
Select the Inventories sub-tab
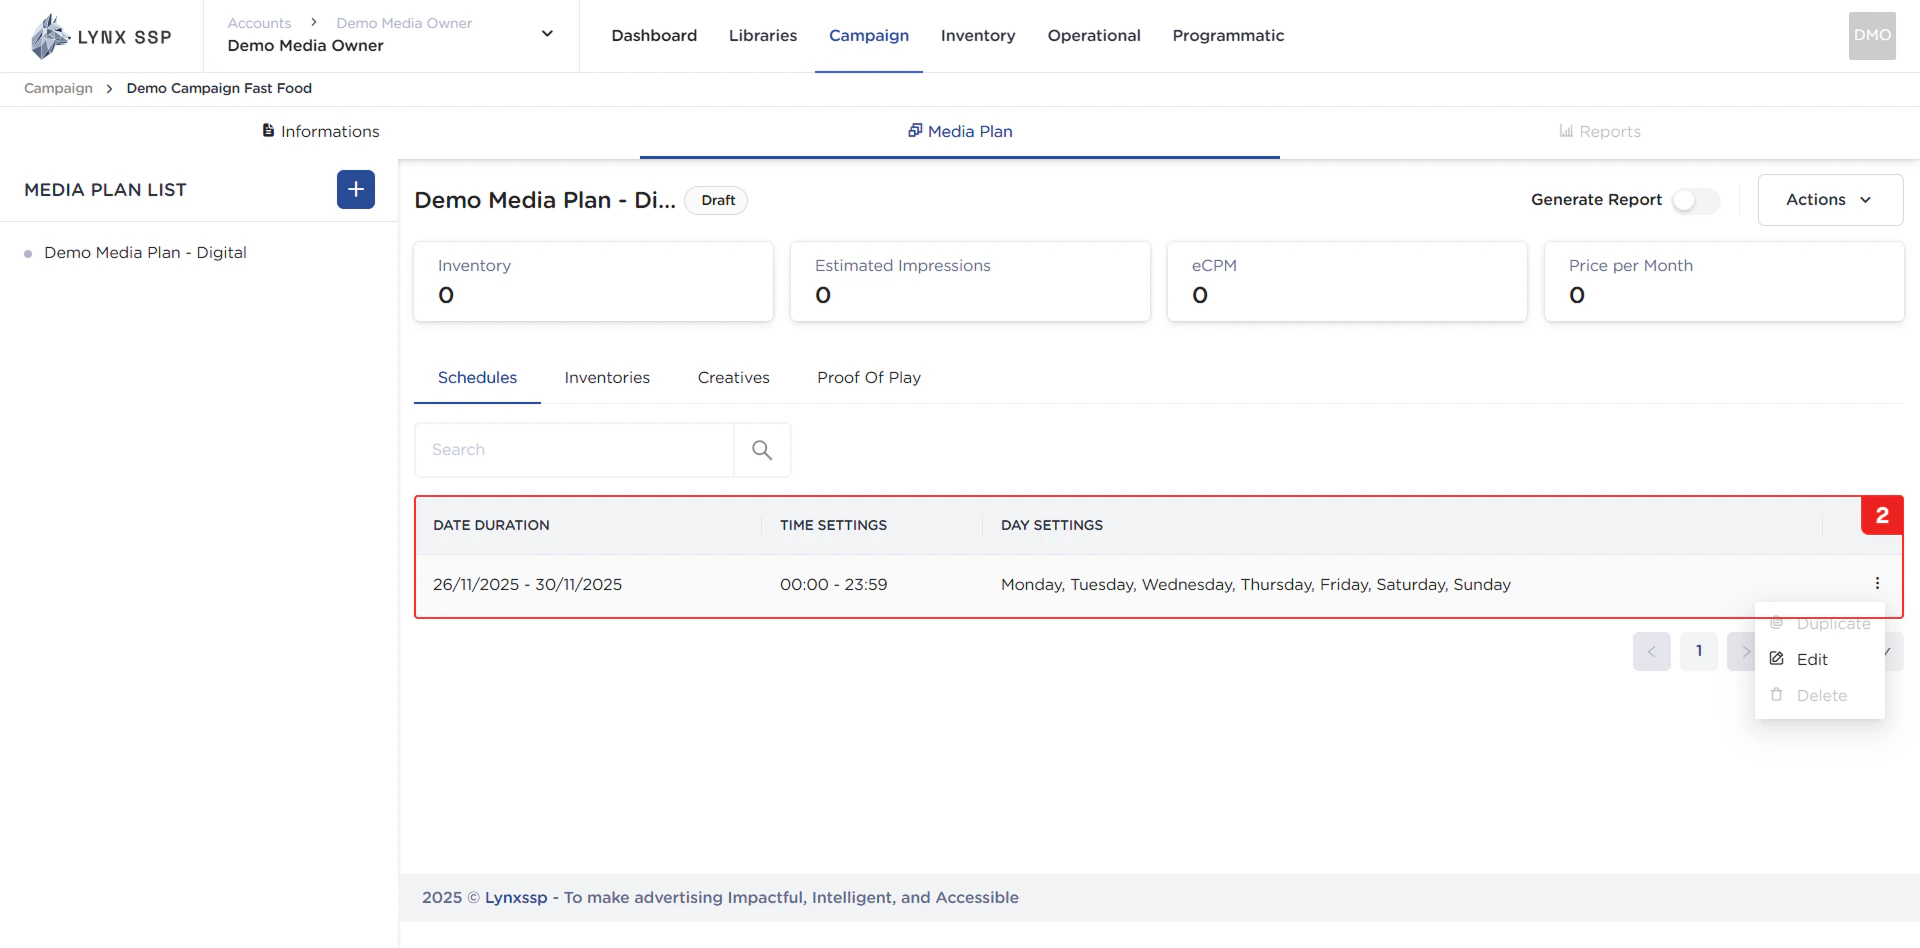(607, 377)
